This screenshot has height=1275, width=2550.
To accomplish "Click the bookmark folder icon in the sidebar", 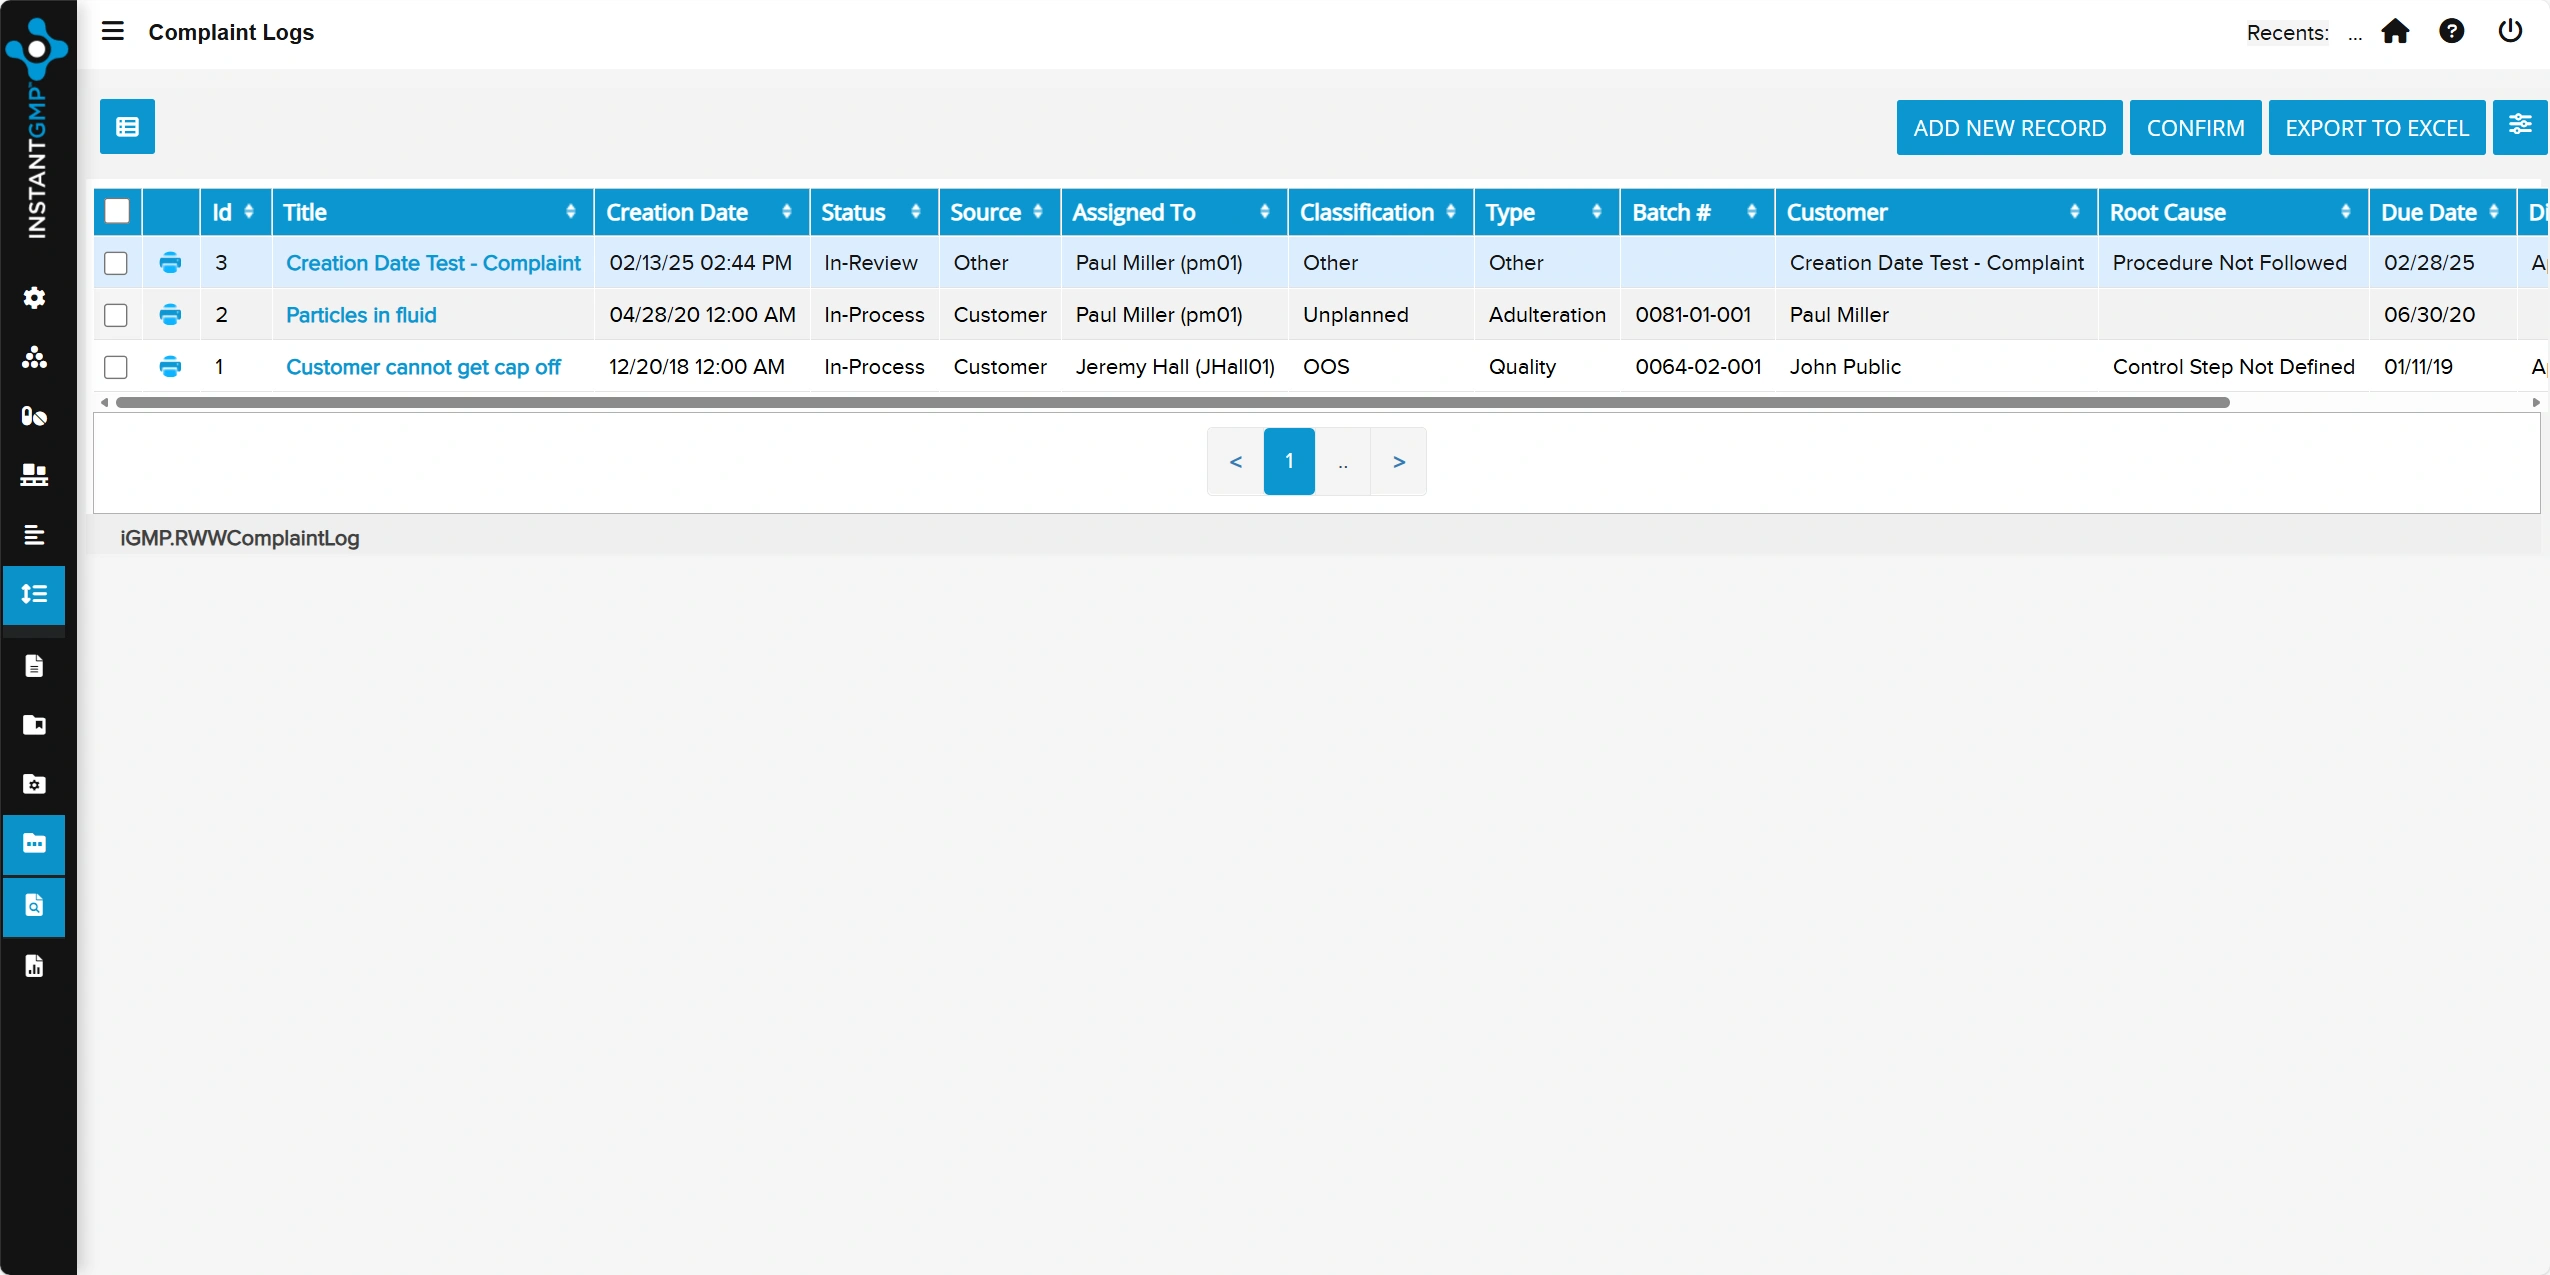I will 36,725.
